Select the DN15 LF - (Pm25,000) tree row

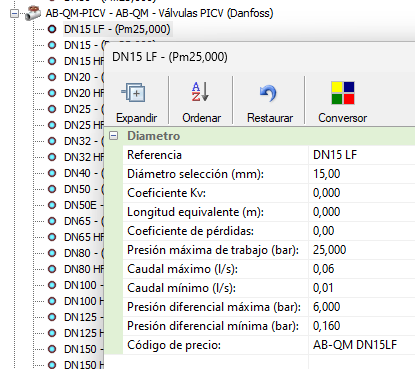pos(117,29)
